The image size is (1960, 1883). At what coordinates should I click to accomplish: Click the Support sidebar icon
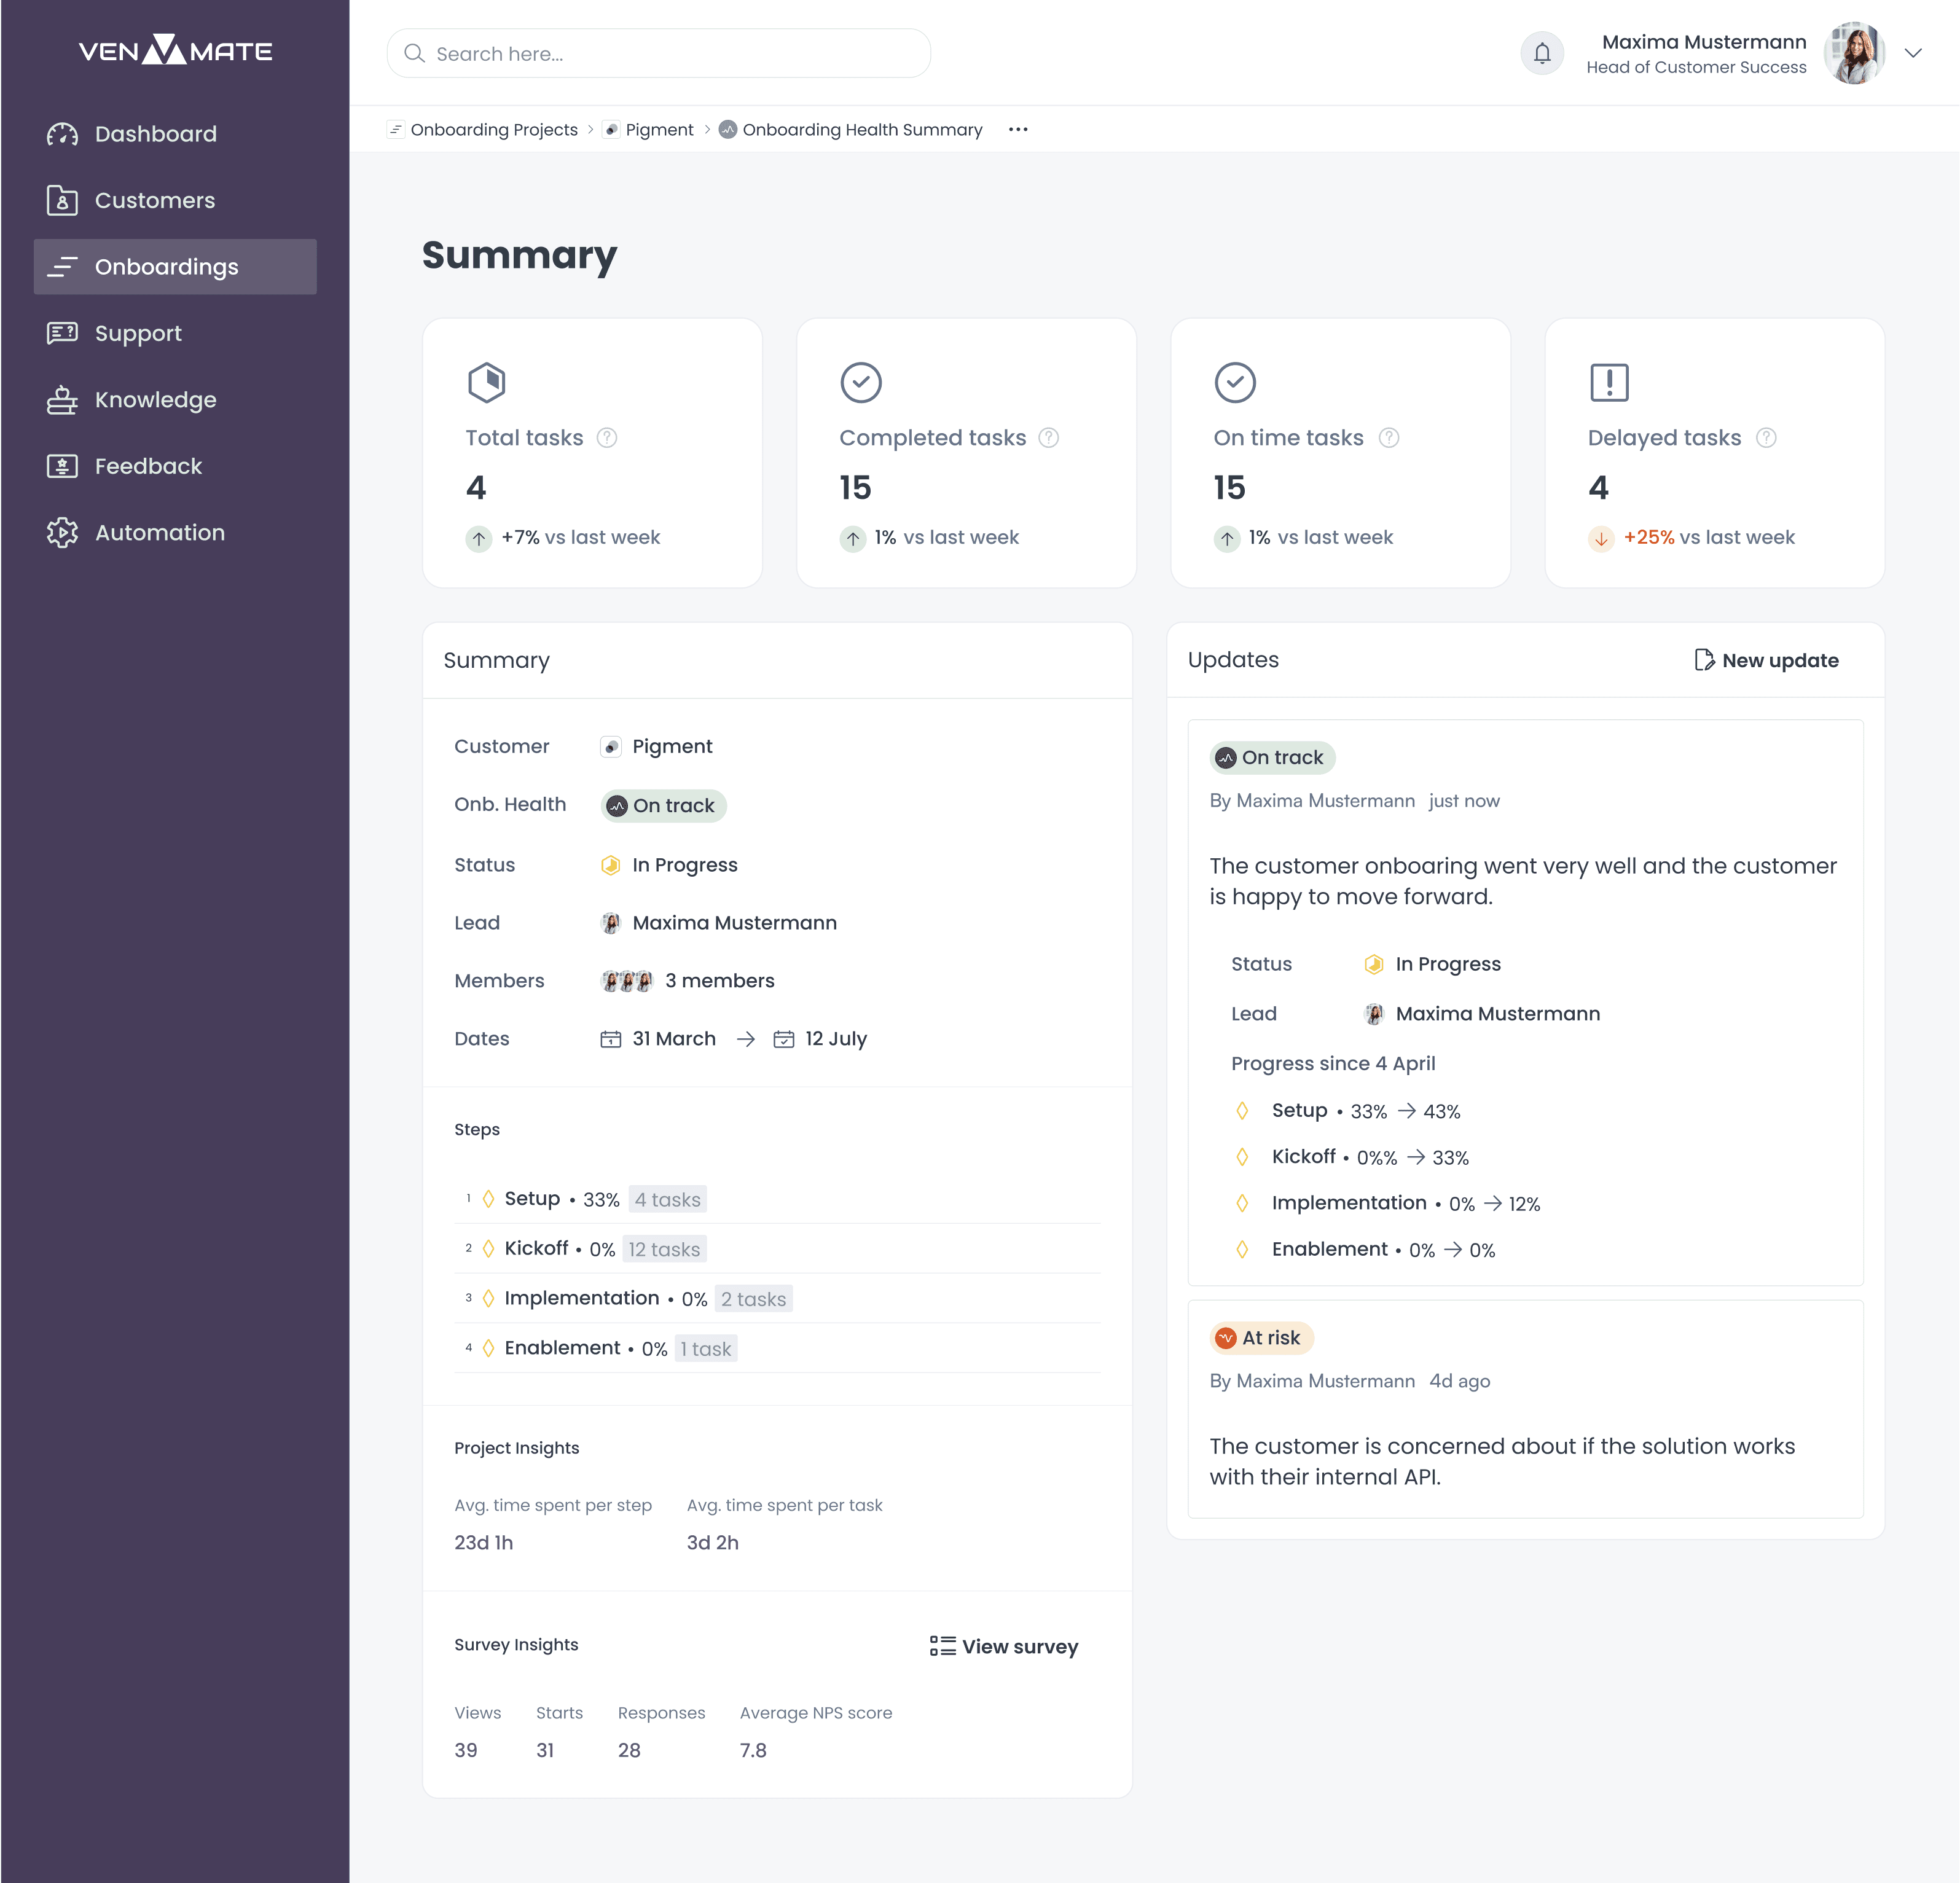61,332
